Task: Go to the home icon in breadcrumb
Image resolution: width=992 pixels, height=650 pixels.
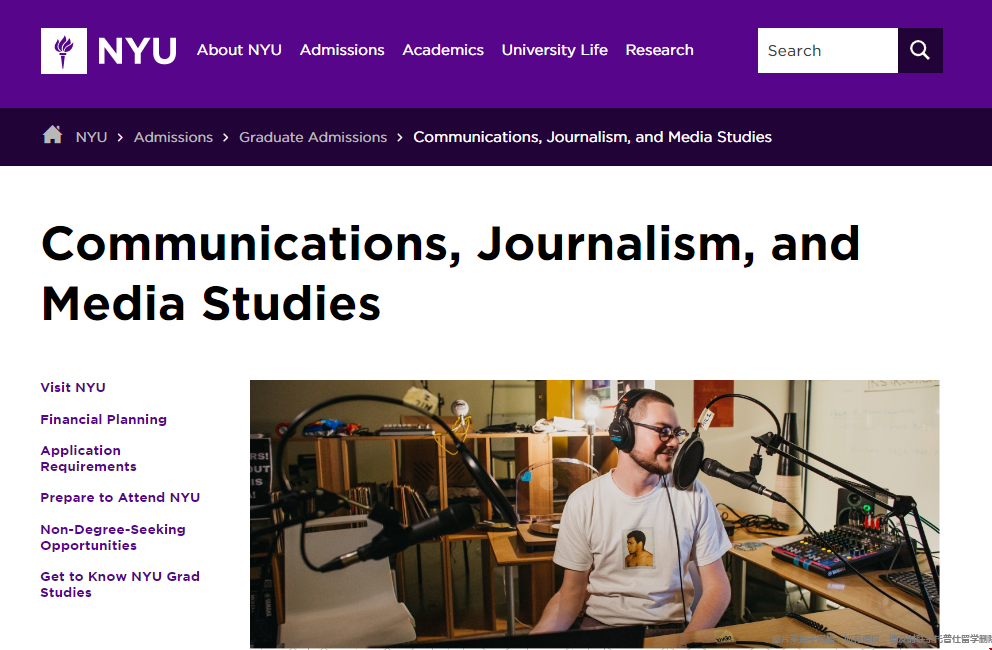Action: (53, 135)
